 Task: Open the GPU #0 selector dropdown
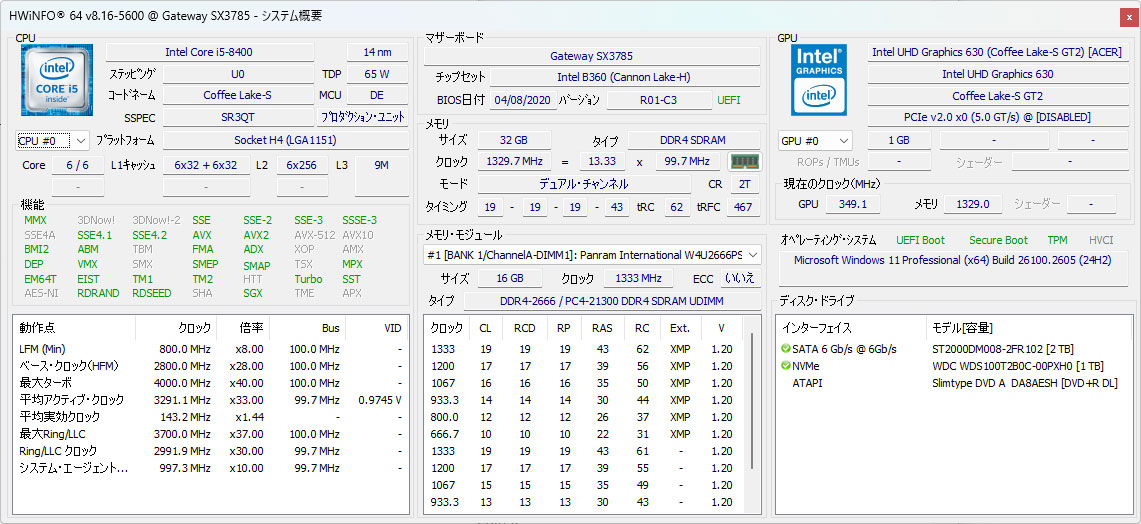[x=815, y=140]
